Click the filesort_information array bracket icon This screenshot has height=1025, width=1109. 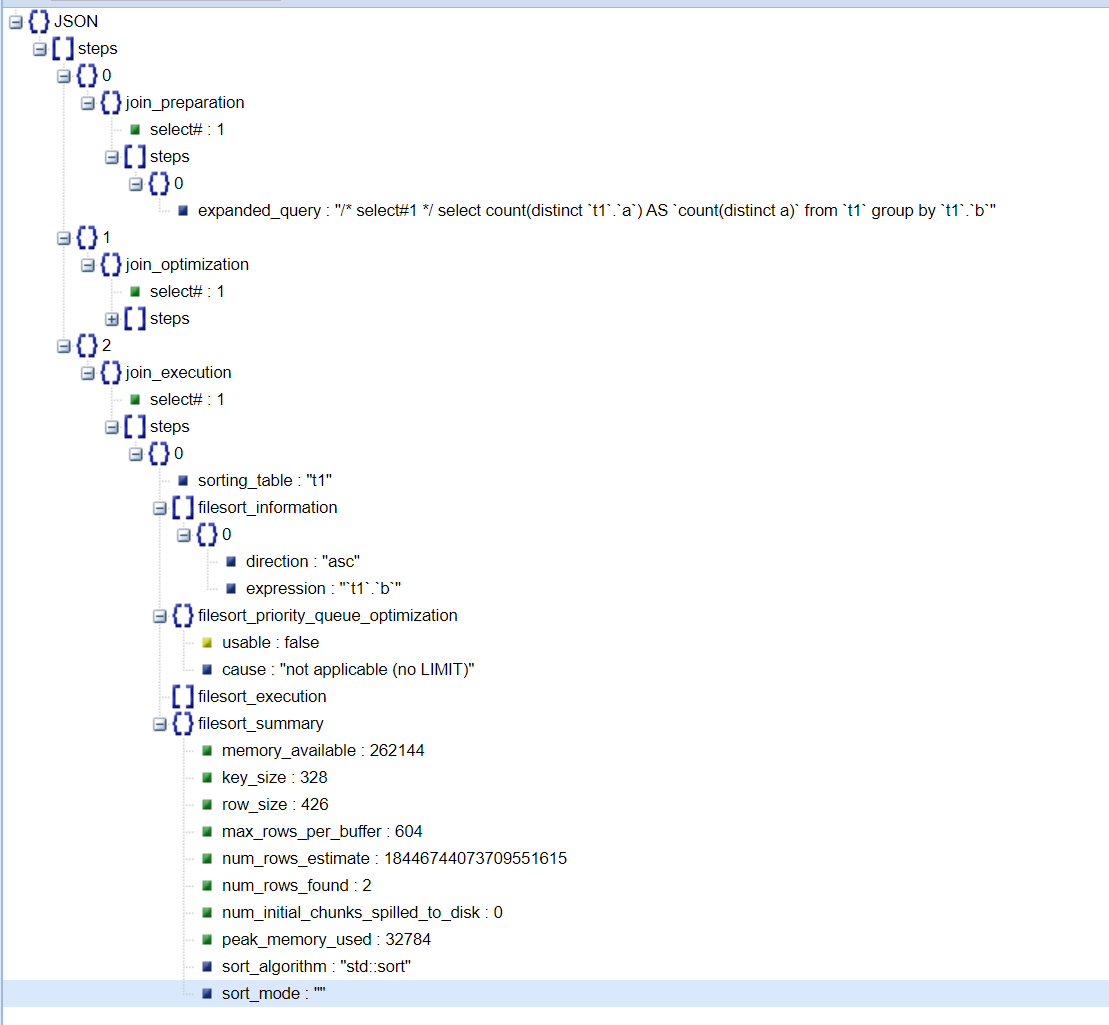coord(183,507)
